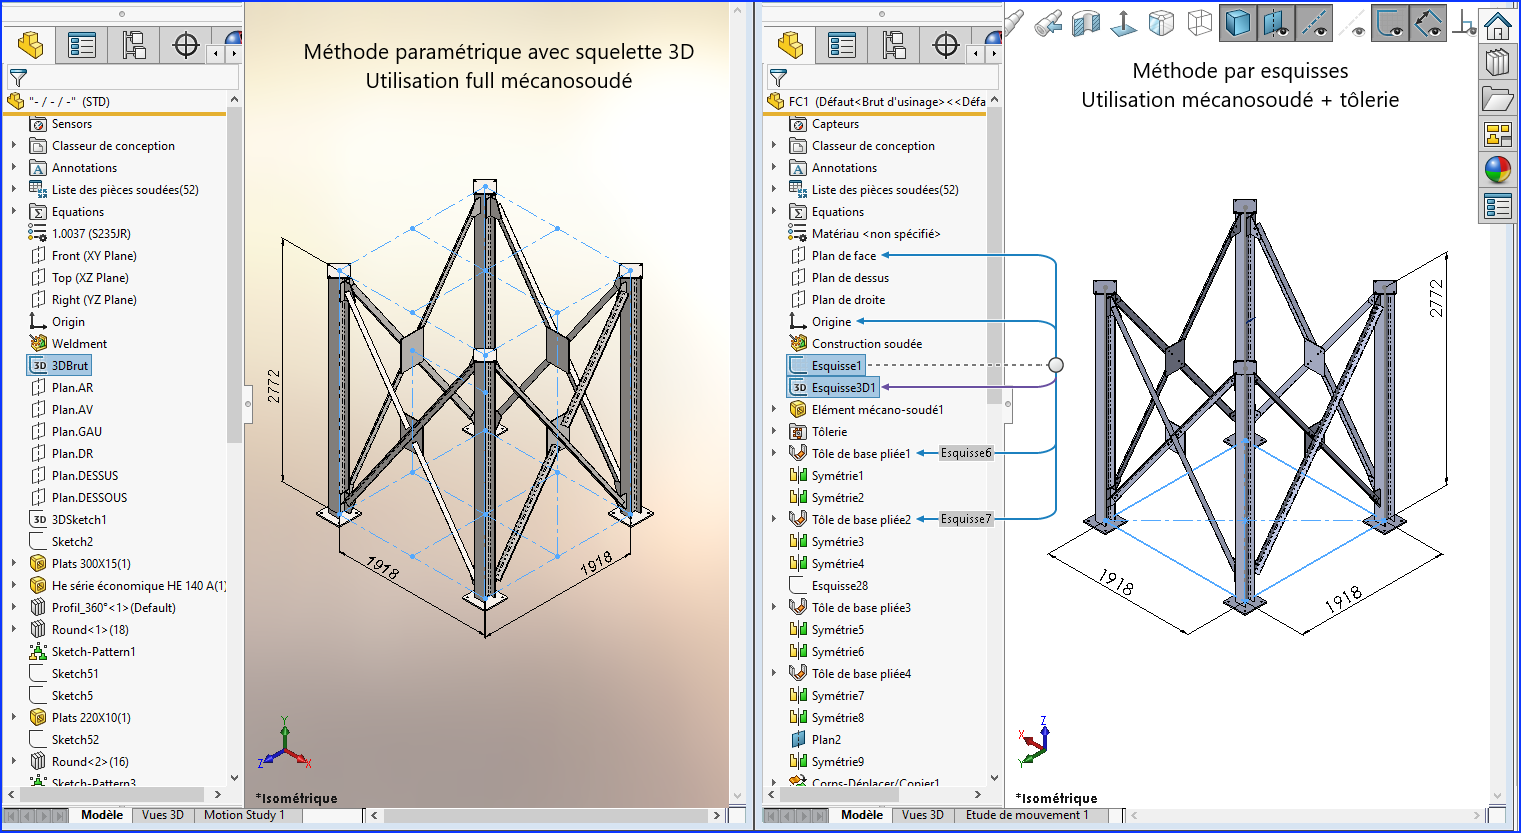The height and width of the screenshot is (833, 1521).
Task: Open ConfigurationManager tab in left window
Action: pos(134,45)
